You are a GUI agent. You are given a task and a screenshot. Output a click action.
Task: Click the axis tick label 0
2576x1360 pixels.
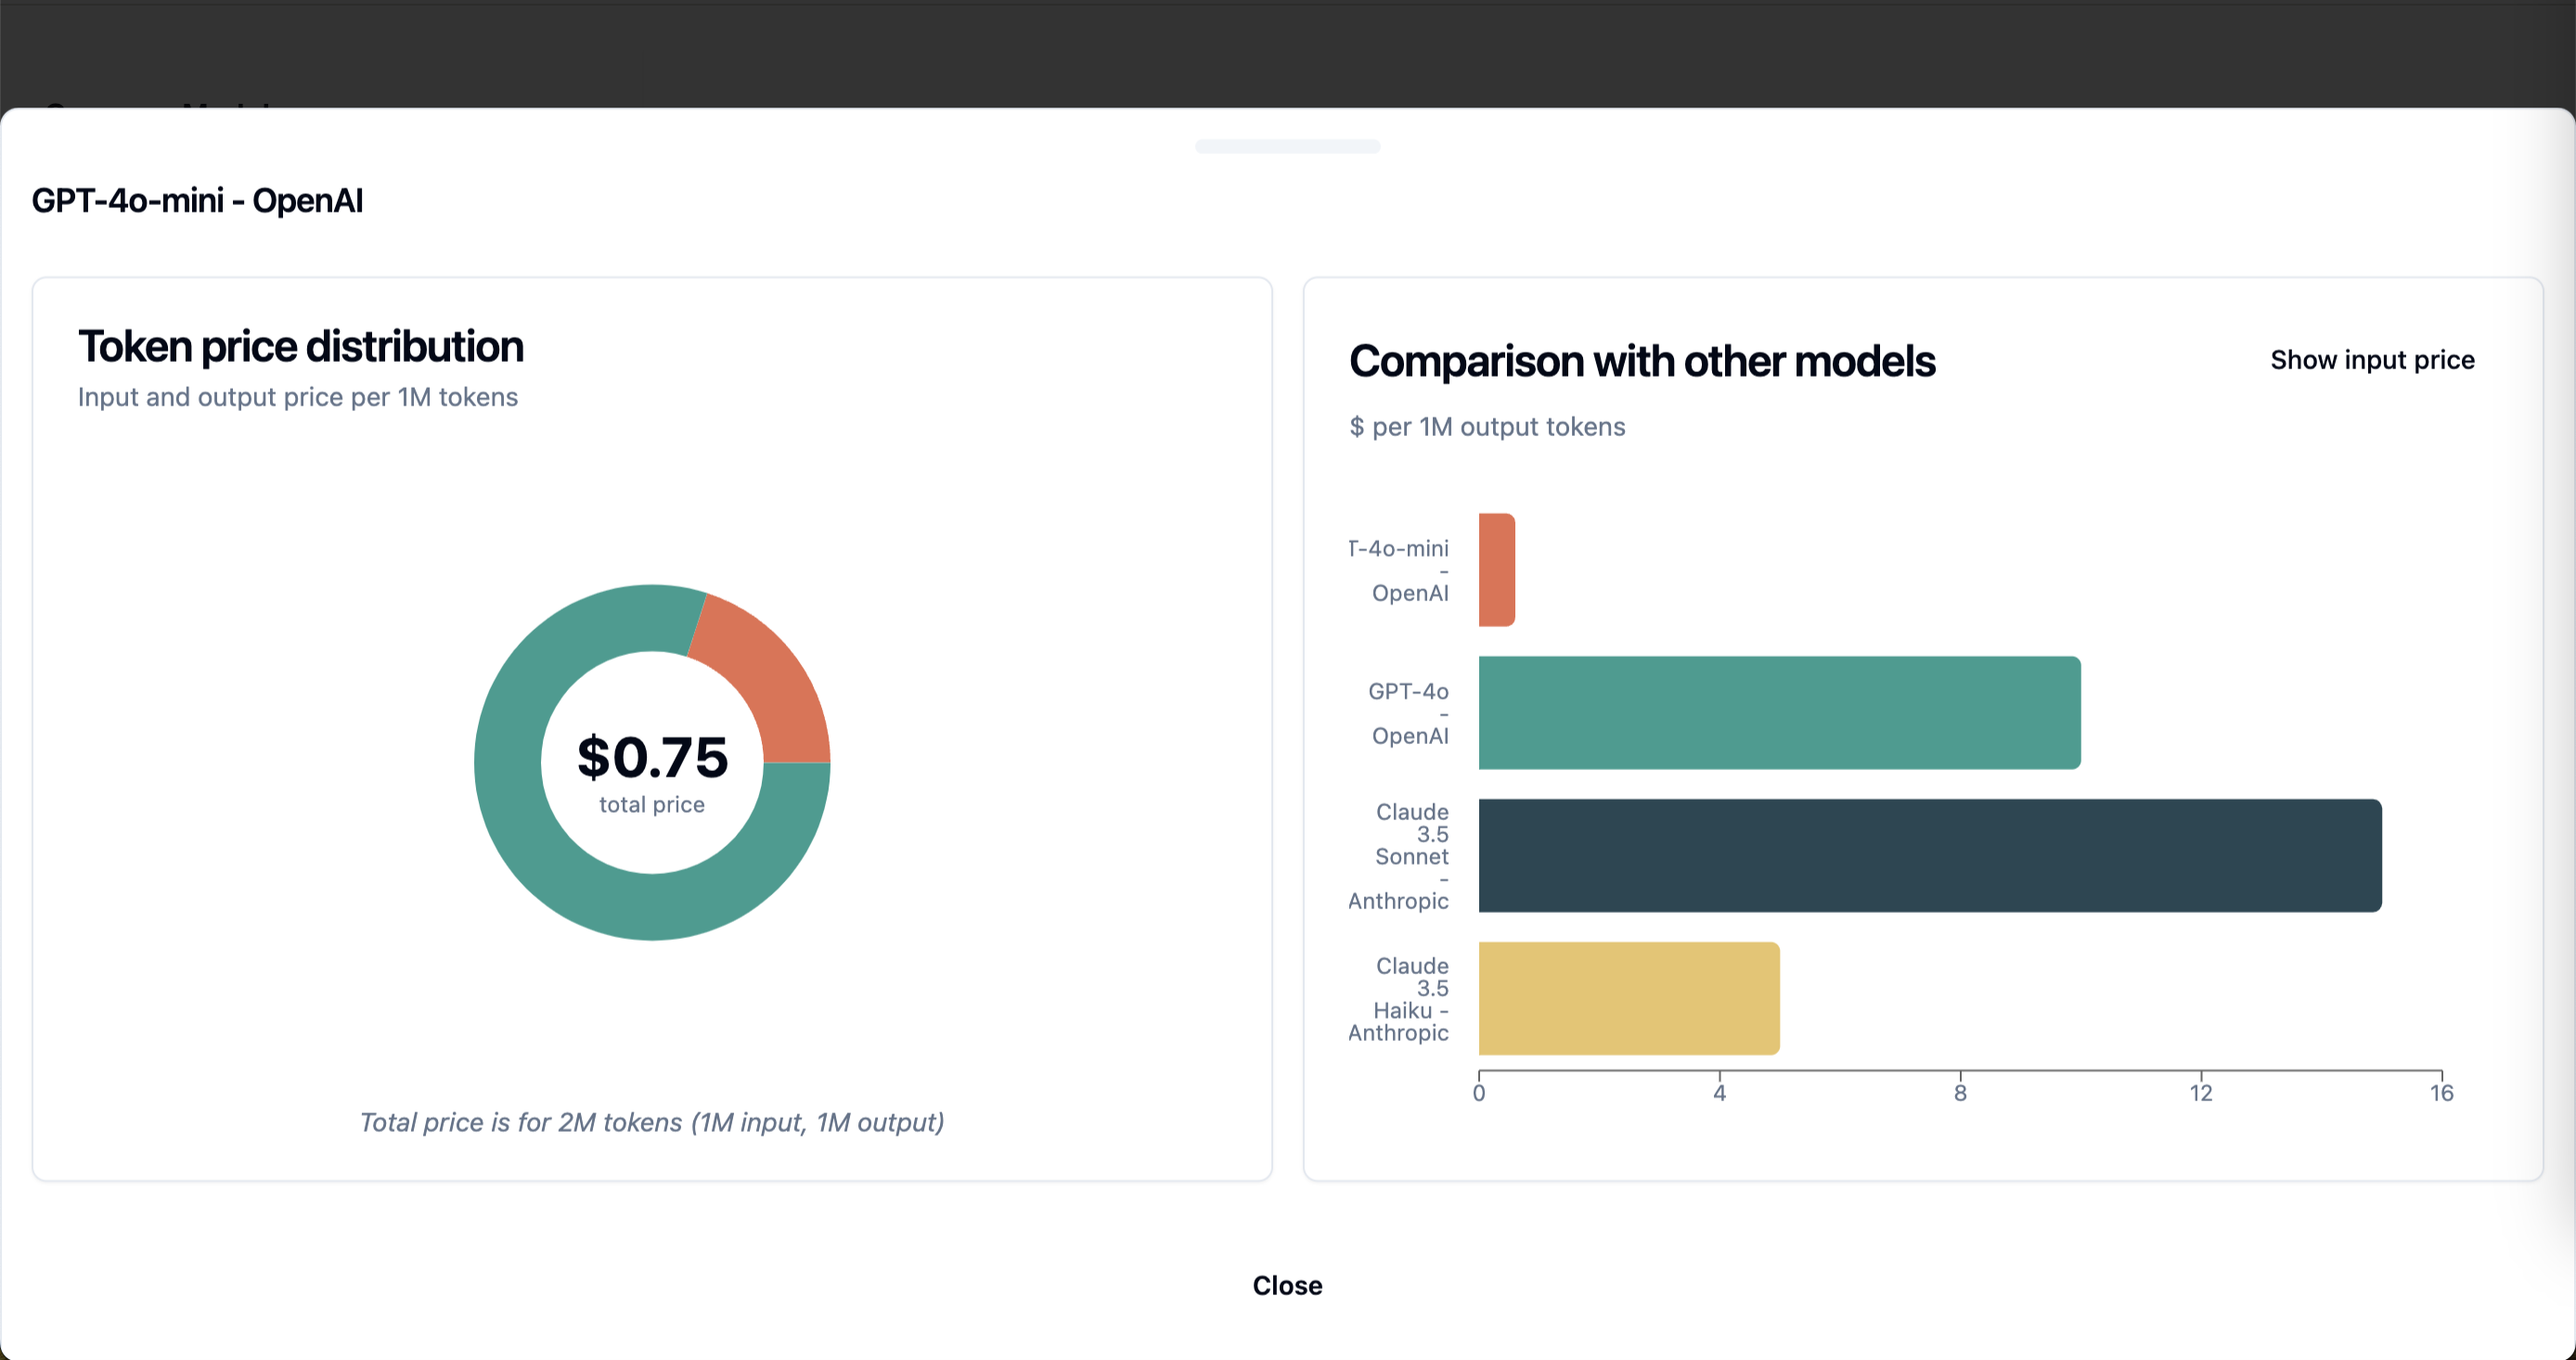1479,1093
